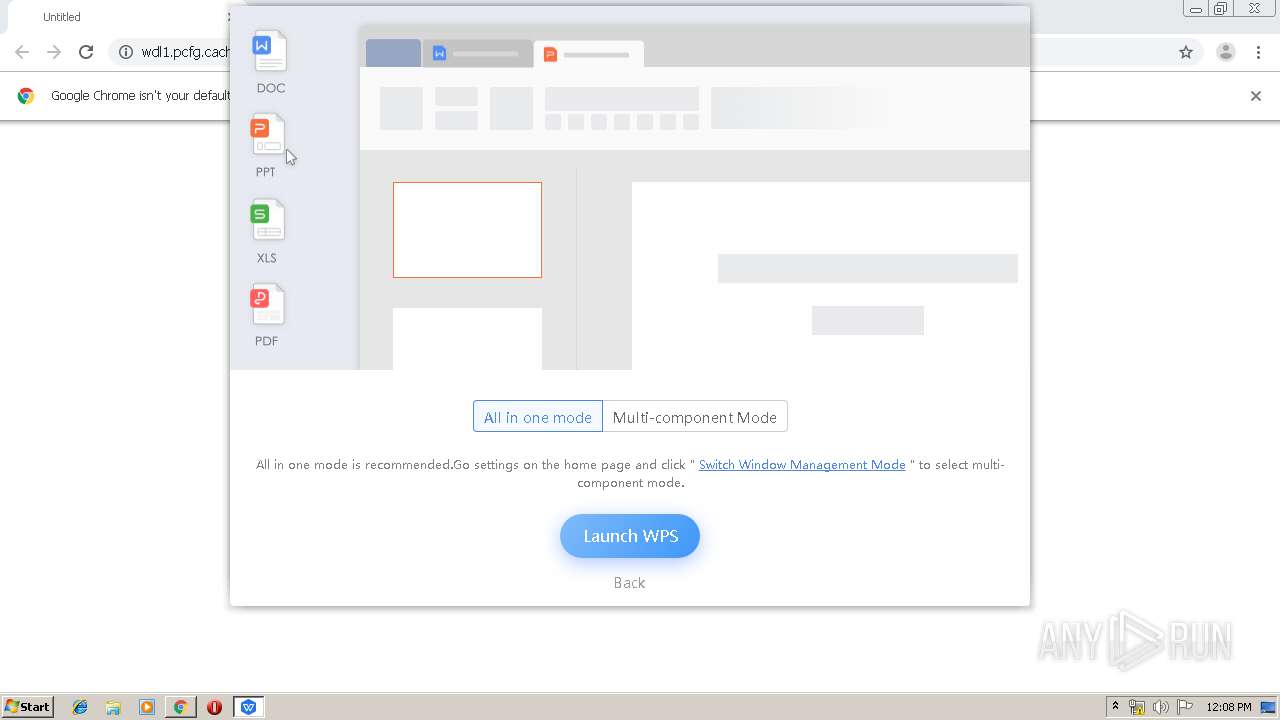1280x720 pixels.
Task: Select the PDF file type icon
Action: 267,305
